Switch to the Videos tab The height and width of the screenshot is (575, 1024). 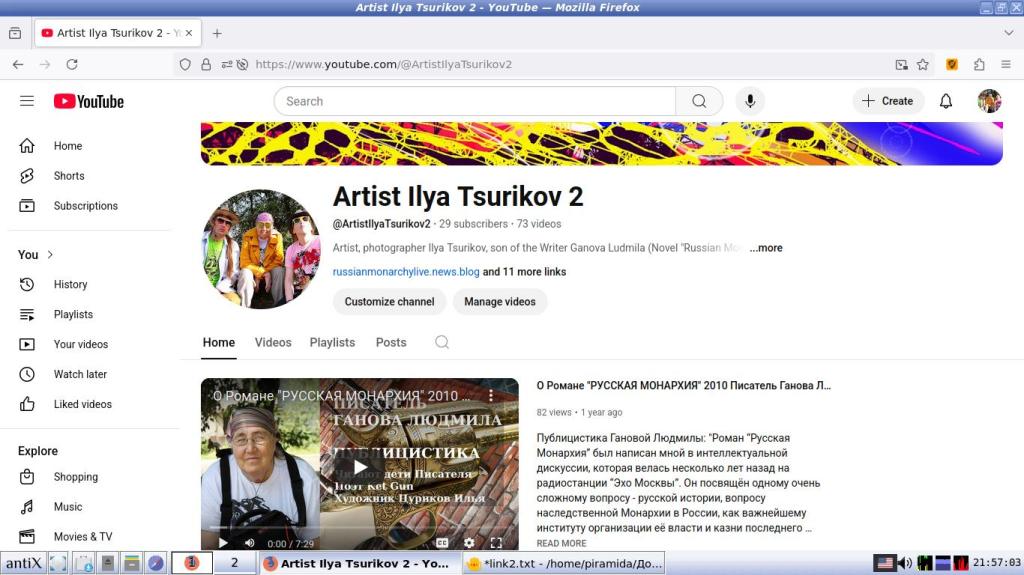tap(273, 342)
